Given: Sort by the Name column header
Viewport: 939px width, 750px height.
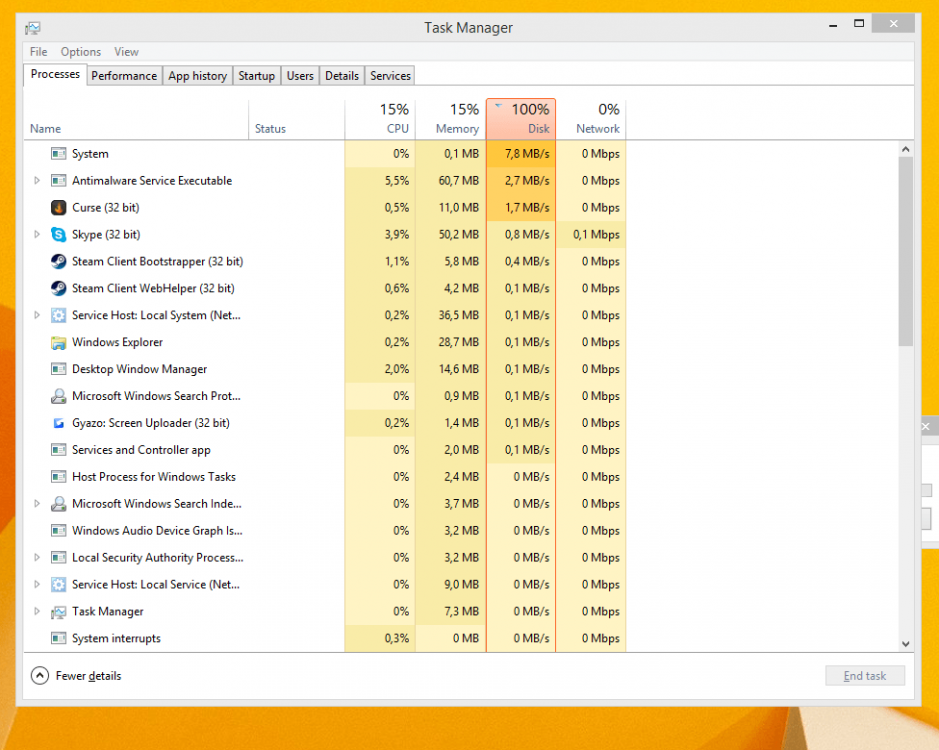Looking at the screenshot, I should tap(137, 119).
